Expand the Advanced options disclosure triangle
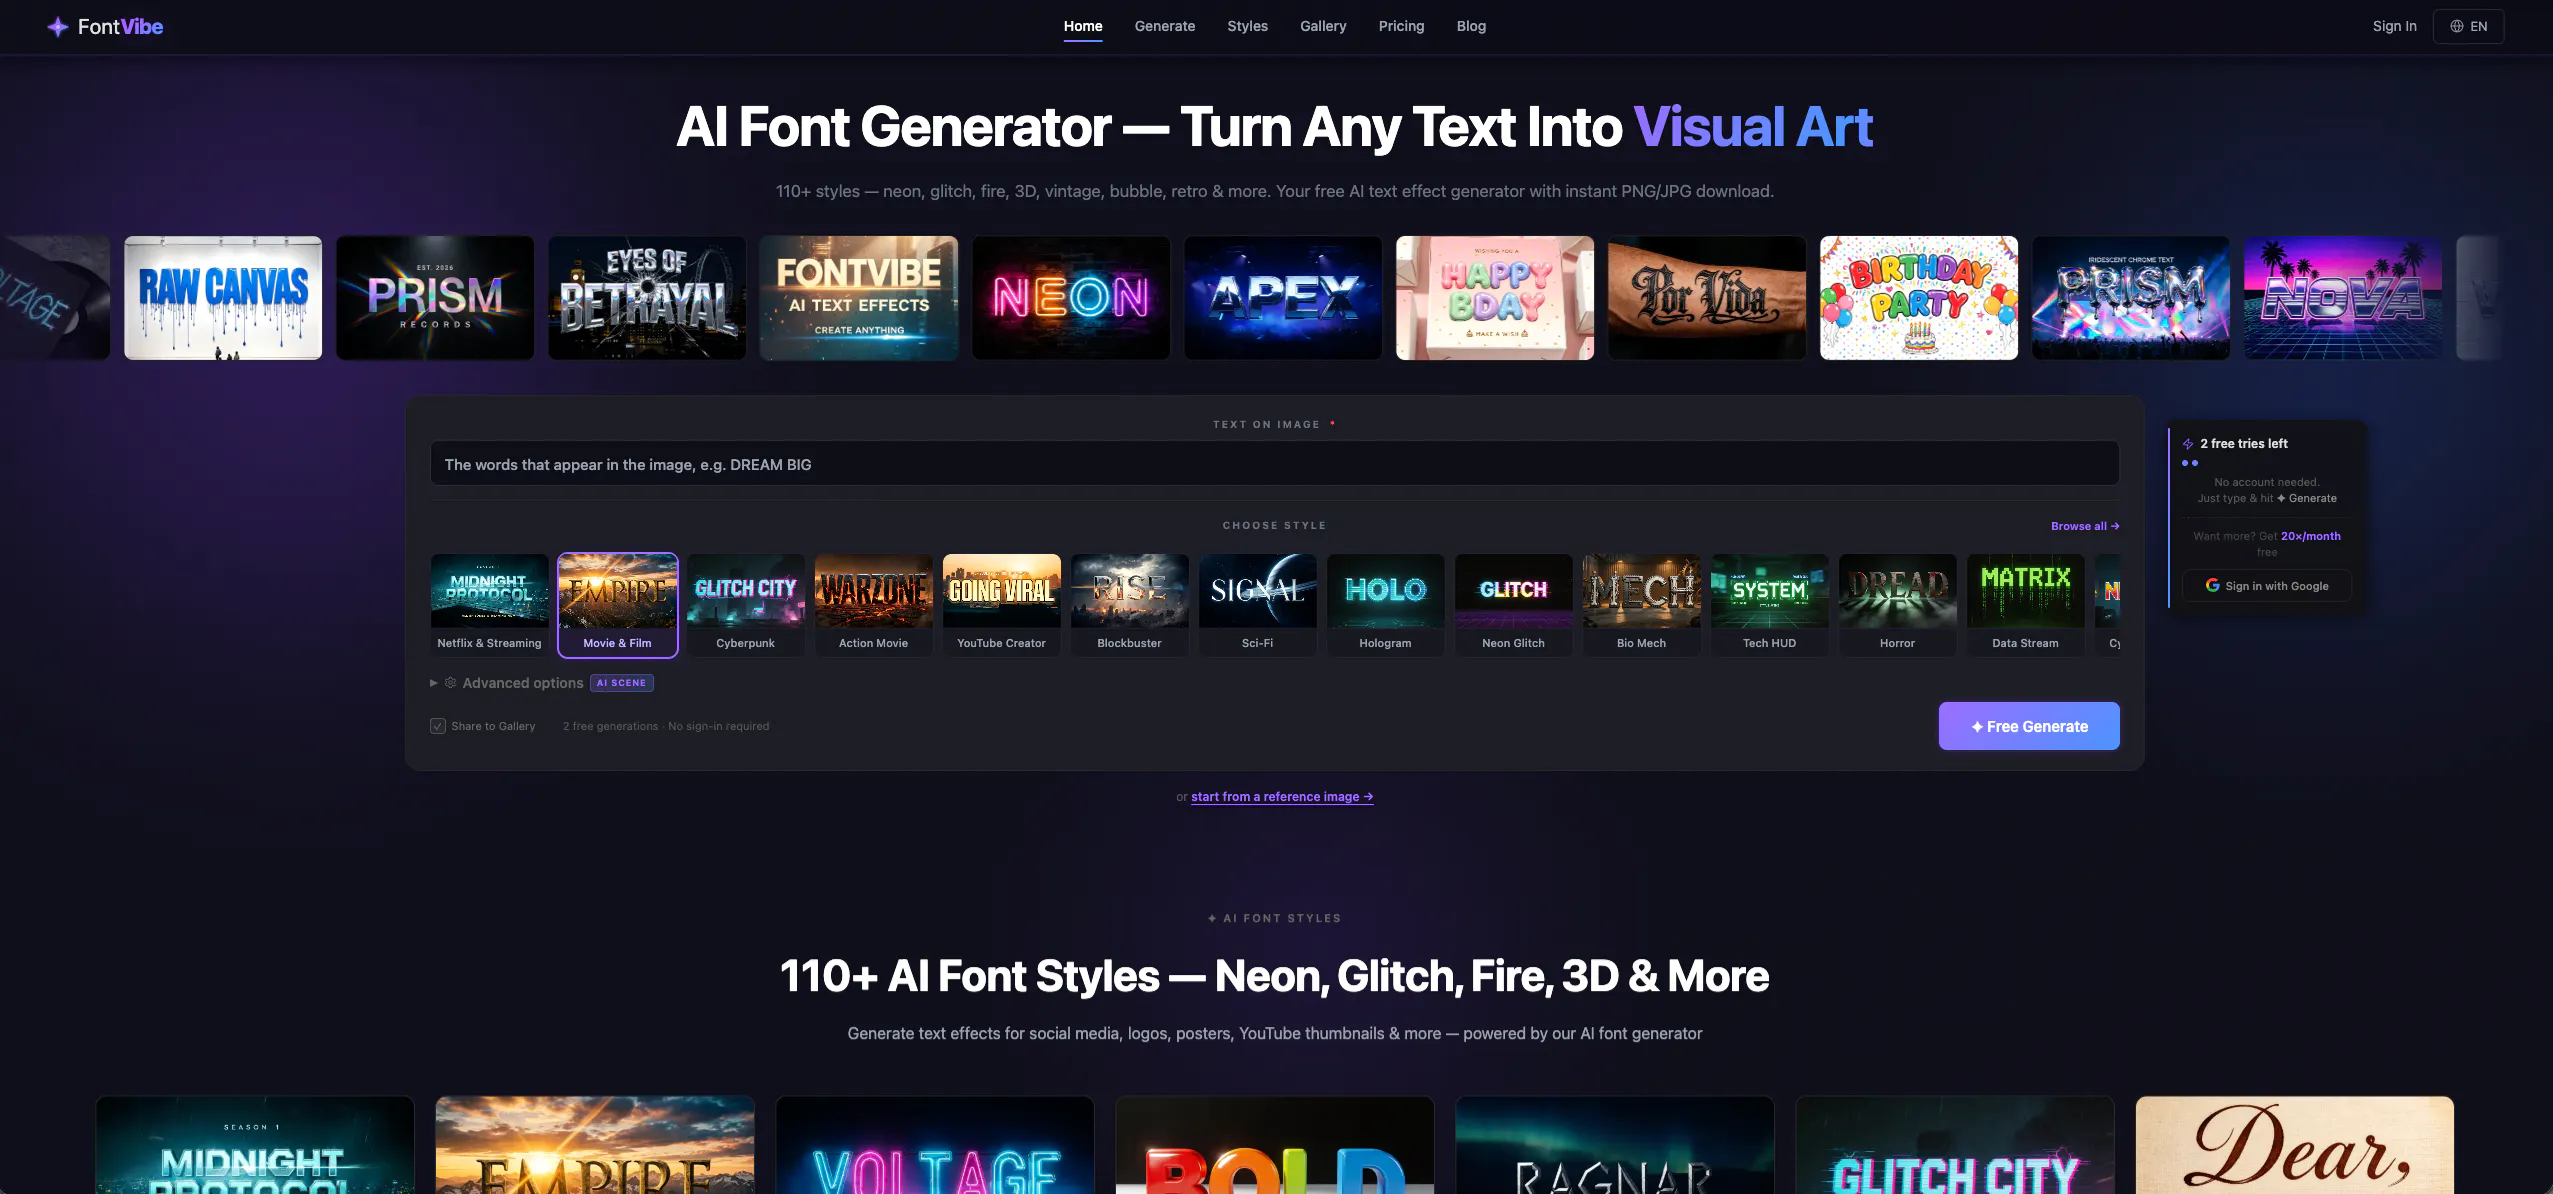The height and width of the screenshot is (1194, 2553). point(433,683)
